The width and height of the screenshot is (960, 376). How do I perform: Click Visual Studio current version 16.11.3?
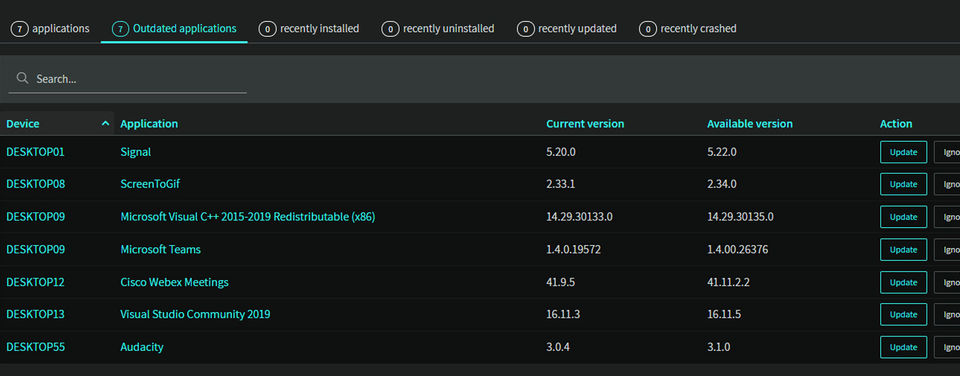click(x=563, y=314)
